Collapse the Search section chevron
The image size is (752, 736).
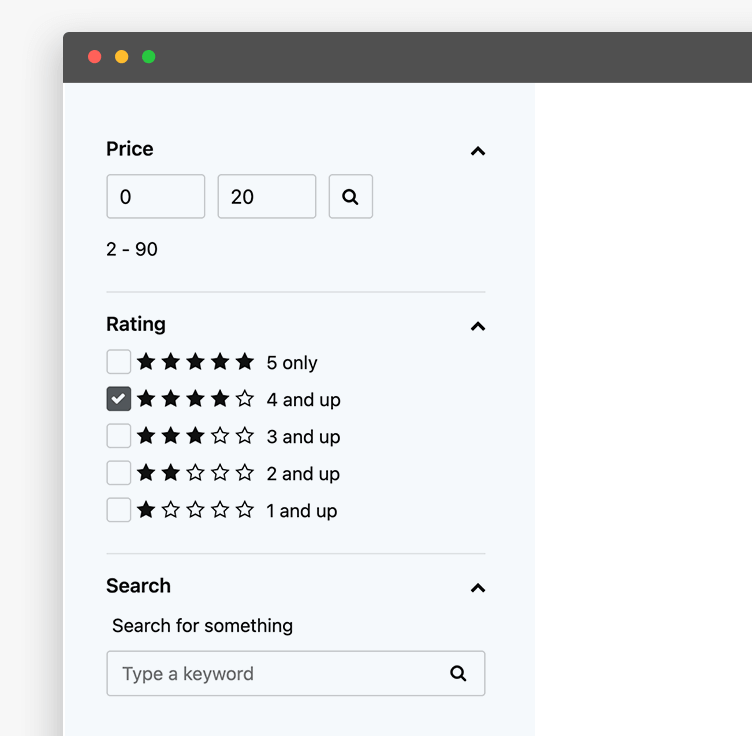tap(478, 588)
